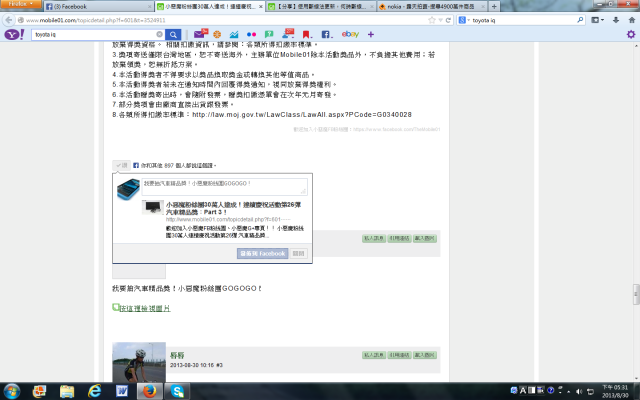Switch to the 【分享】 tab
The width and height of the screenshot is (640, 400).
321,7
